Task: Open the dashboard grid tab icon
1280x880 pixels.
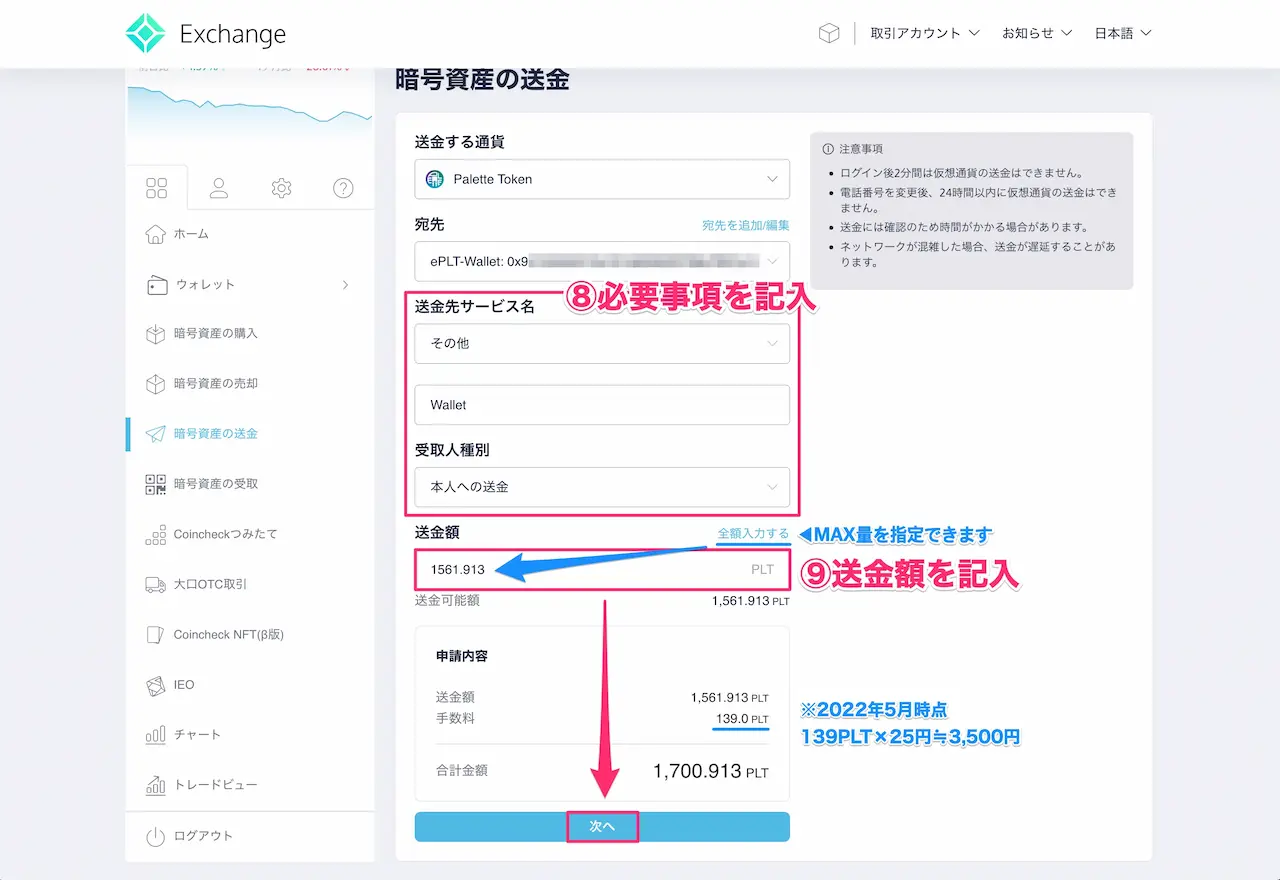Action: pyautogui.click(x=156, y=188)
